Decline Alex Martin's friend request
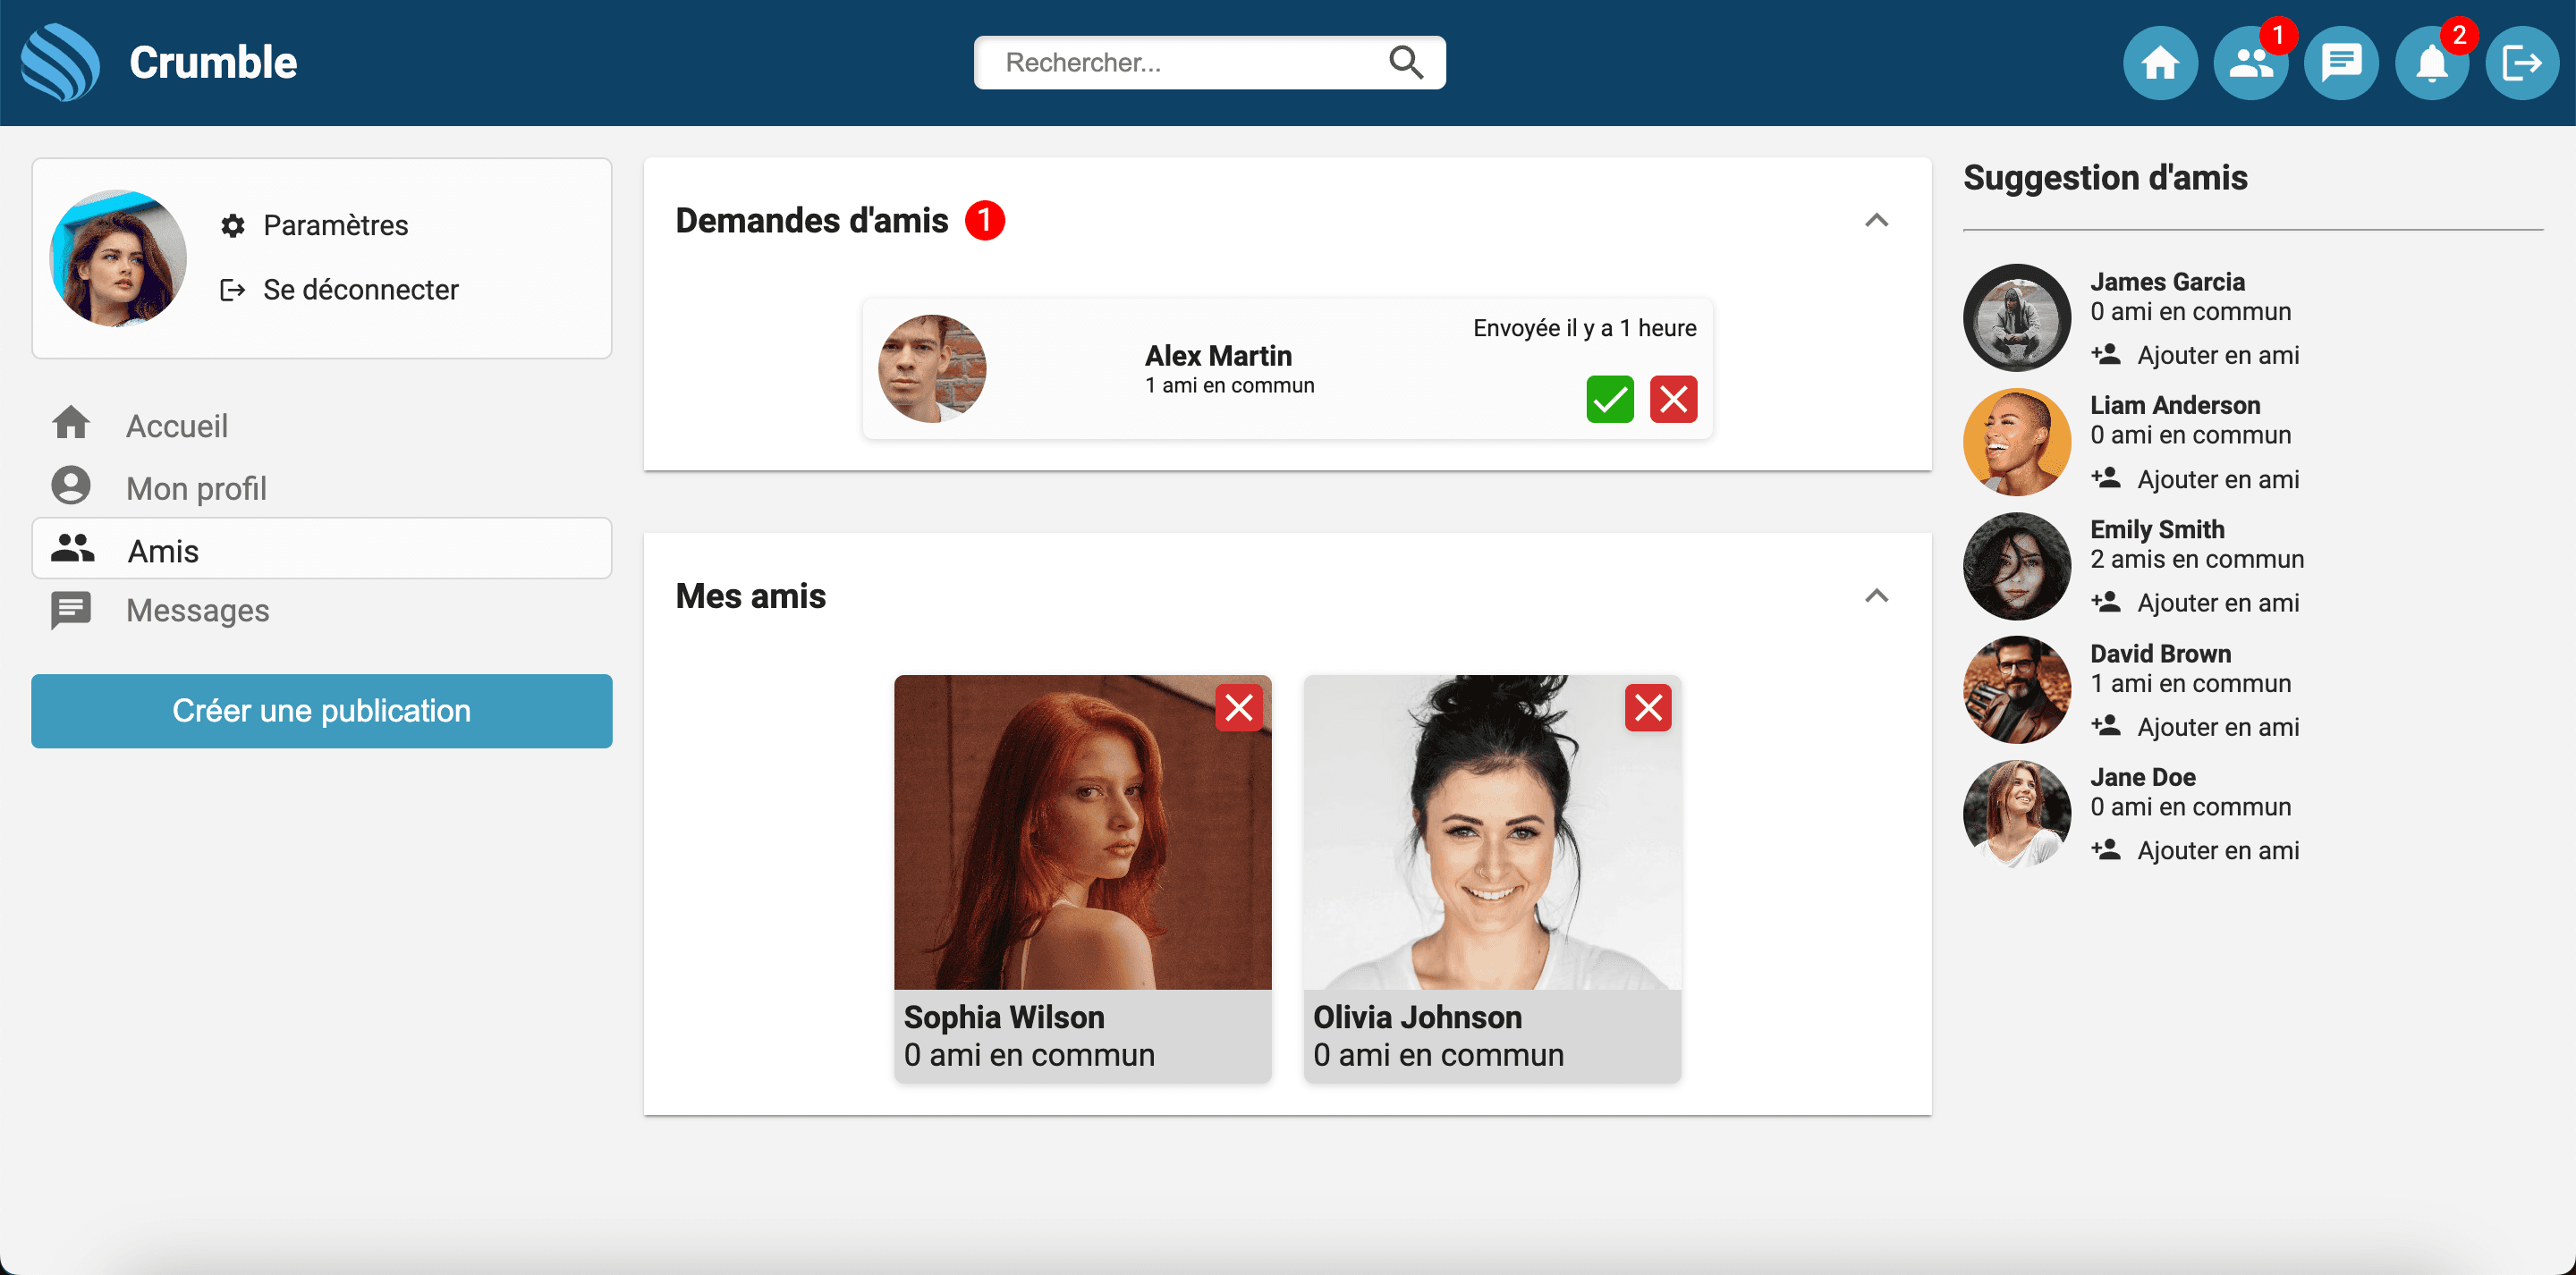The image size is (2576, 1275). [1673, 399]
